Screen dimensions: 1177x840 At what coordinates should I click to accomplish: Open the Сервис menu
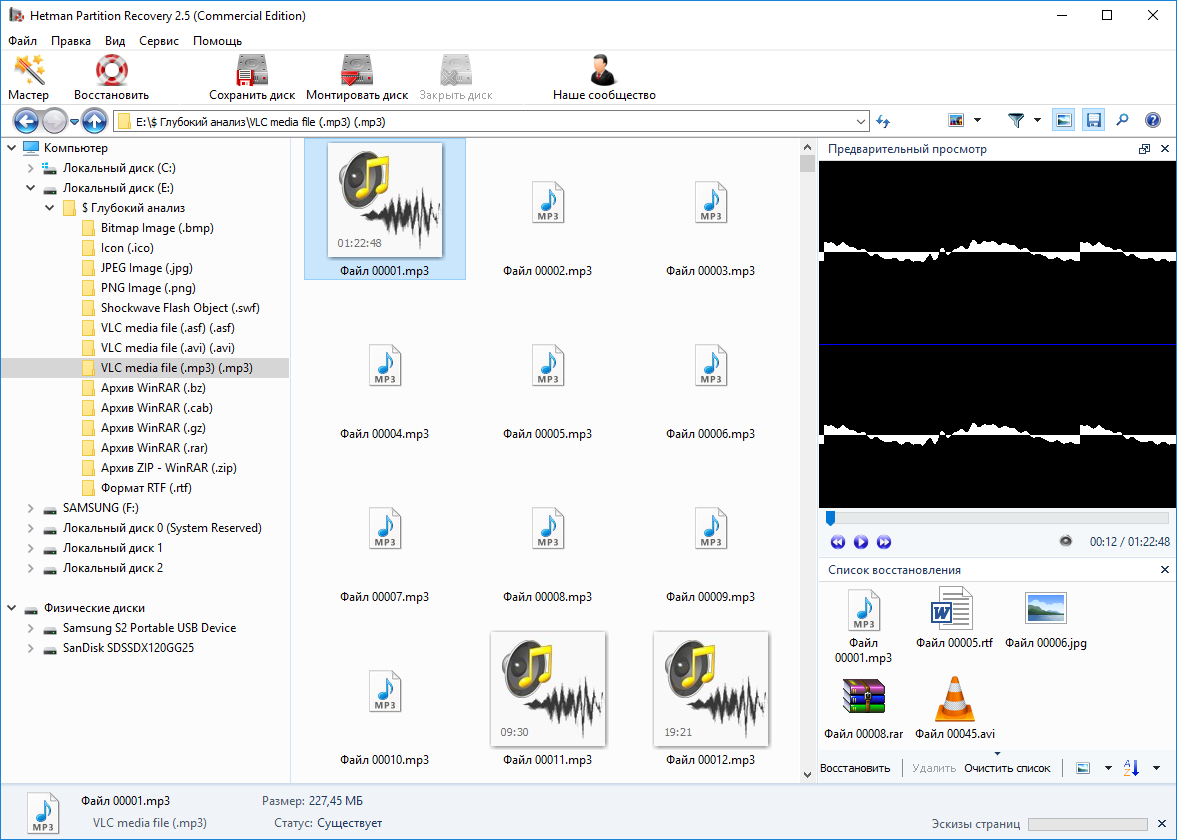point(159,41)
